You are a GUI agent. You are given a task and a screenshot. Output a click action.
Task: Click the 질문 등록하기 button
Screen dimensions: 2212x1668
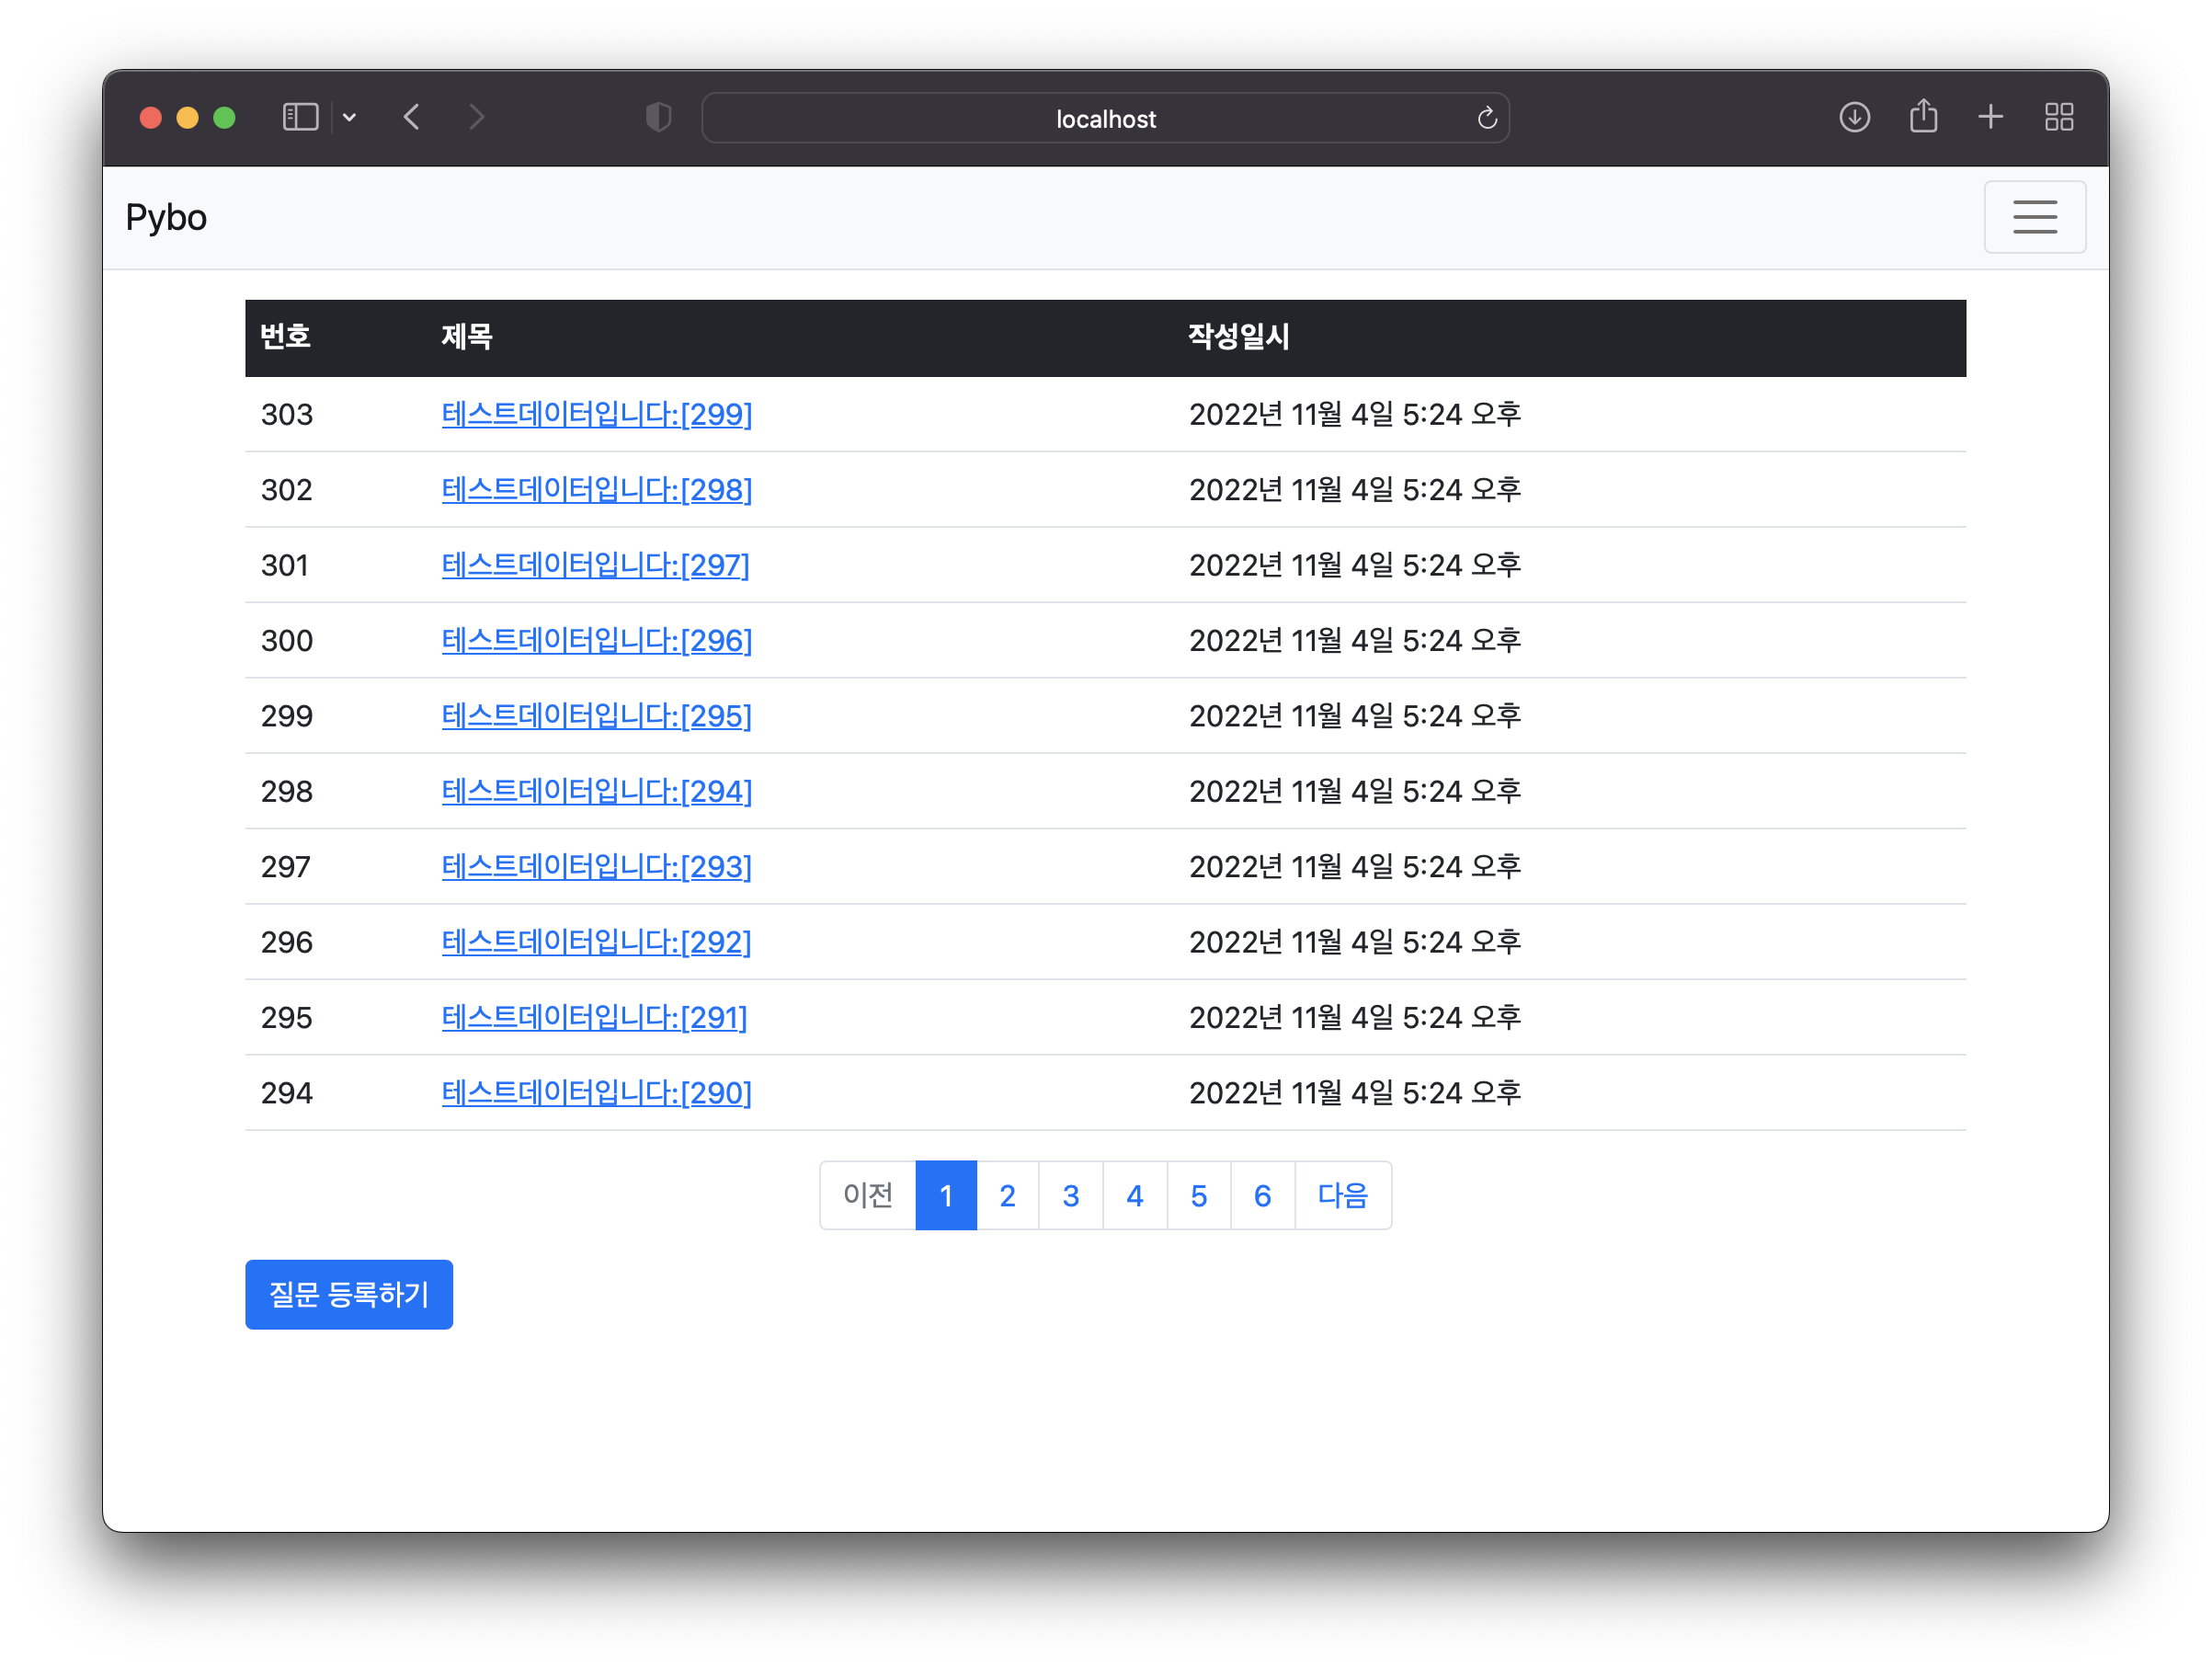[349, 1294]
